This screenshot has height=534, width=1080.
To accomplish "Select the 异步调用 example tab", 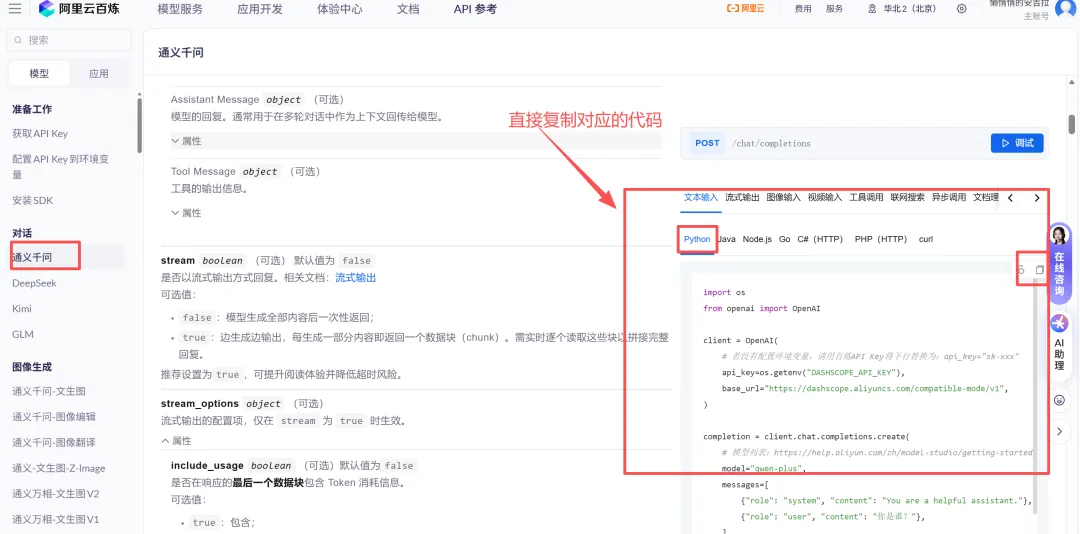I will click(x=949, y=197).
